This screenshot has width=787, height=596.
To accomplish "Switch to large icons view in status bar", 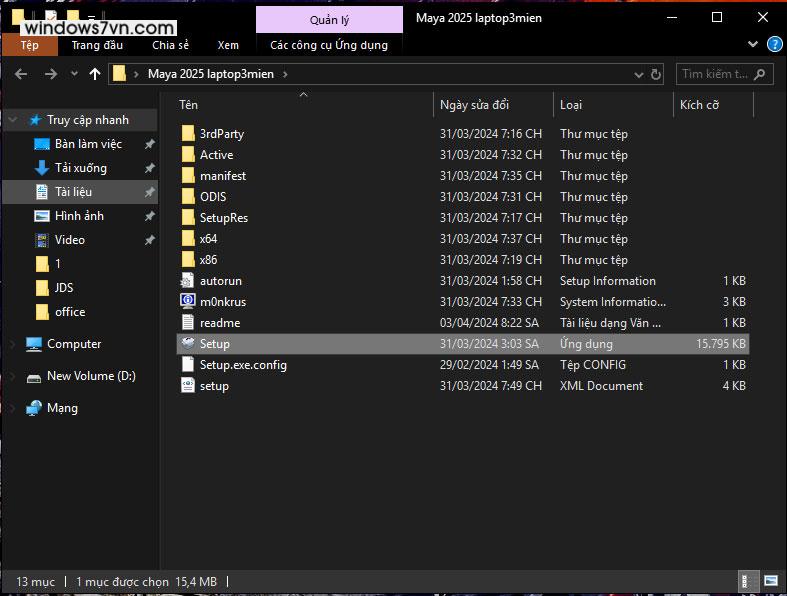I will (771, 581).
